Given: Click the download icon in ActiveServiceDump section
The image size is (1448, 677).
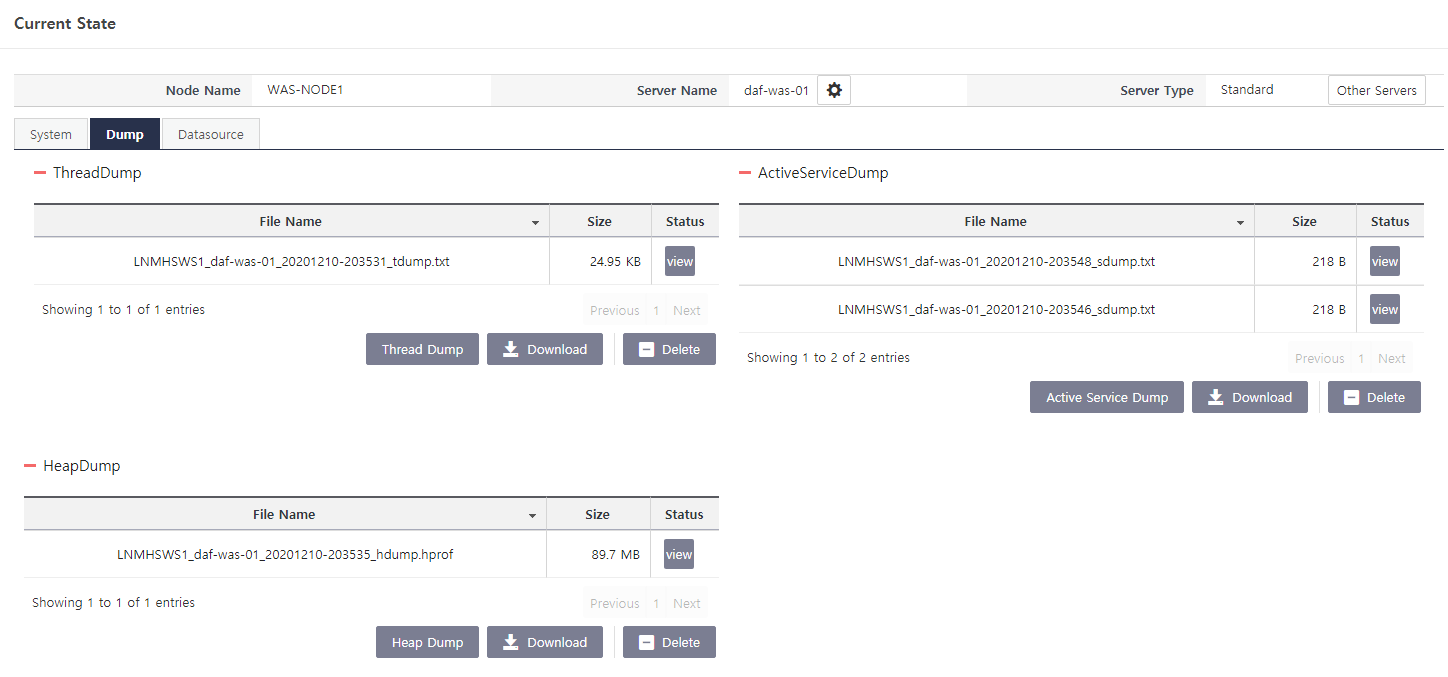Looking at the screenshot, I should pyautogui.click(x=1216, y=396).
